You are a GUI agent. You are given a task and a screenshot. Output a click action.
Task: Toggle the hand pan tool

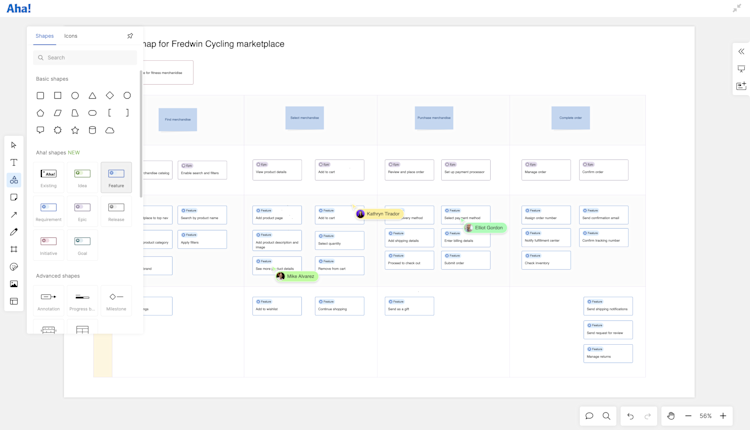(671, 416)
